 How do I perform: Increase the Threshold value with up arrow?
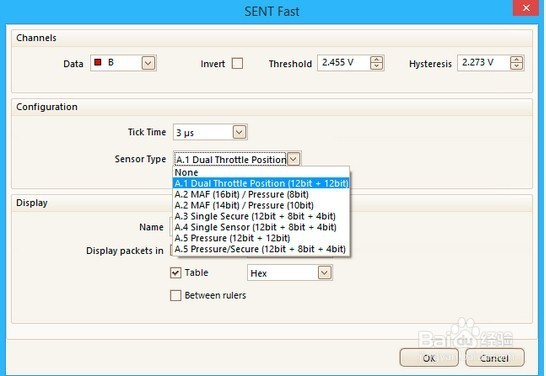point(376,60)
